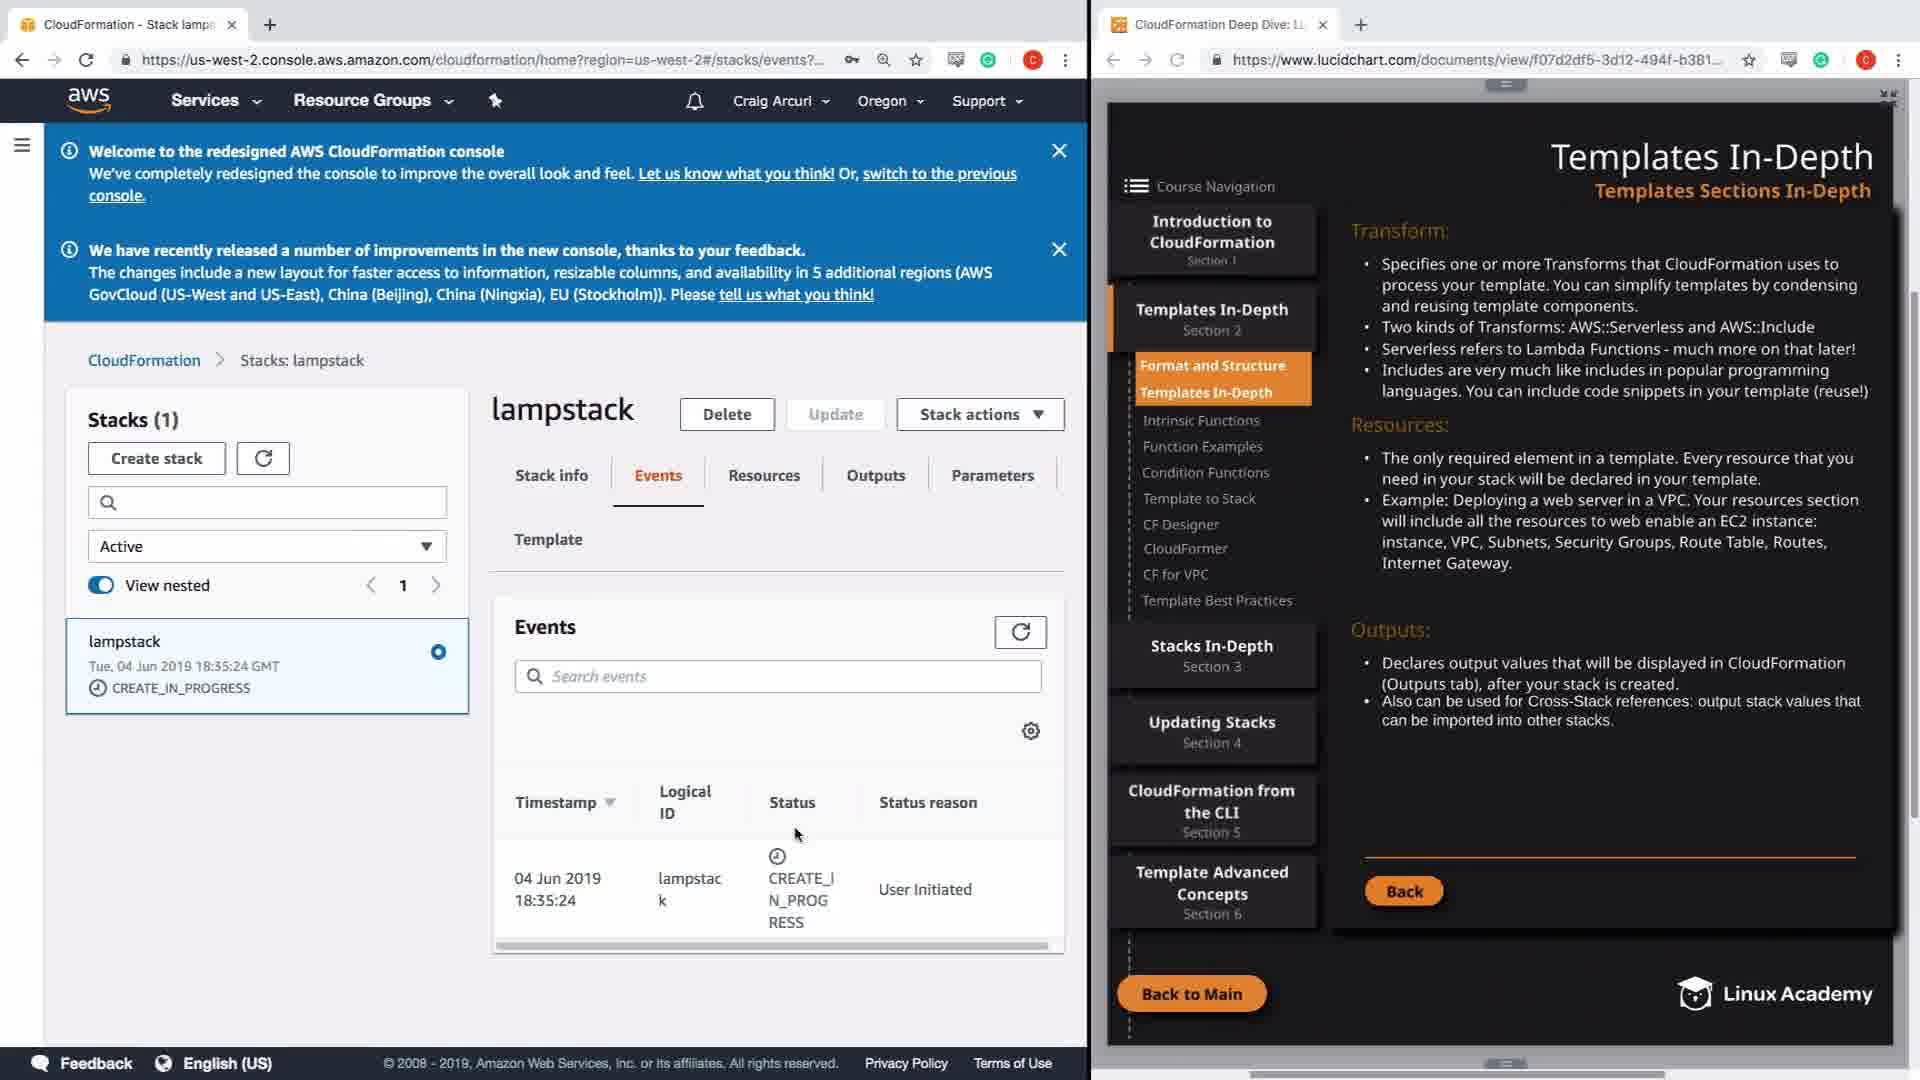Click the AWS logo home icon
This screenshot has height=1080, width=1920.
(89, 100)
